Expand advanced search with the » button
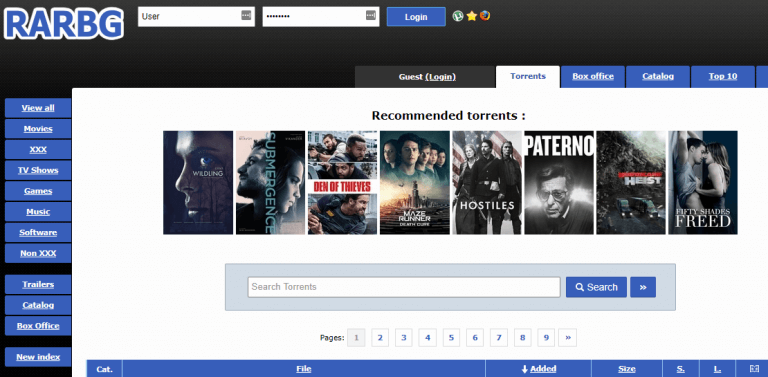 [643, 287]
